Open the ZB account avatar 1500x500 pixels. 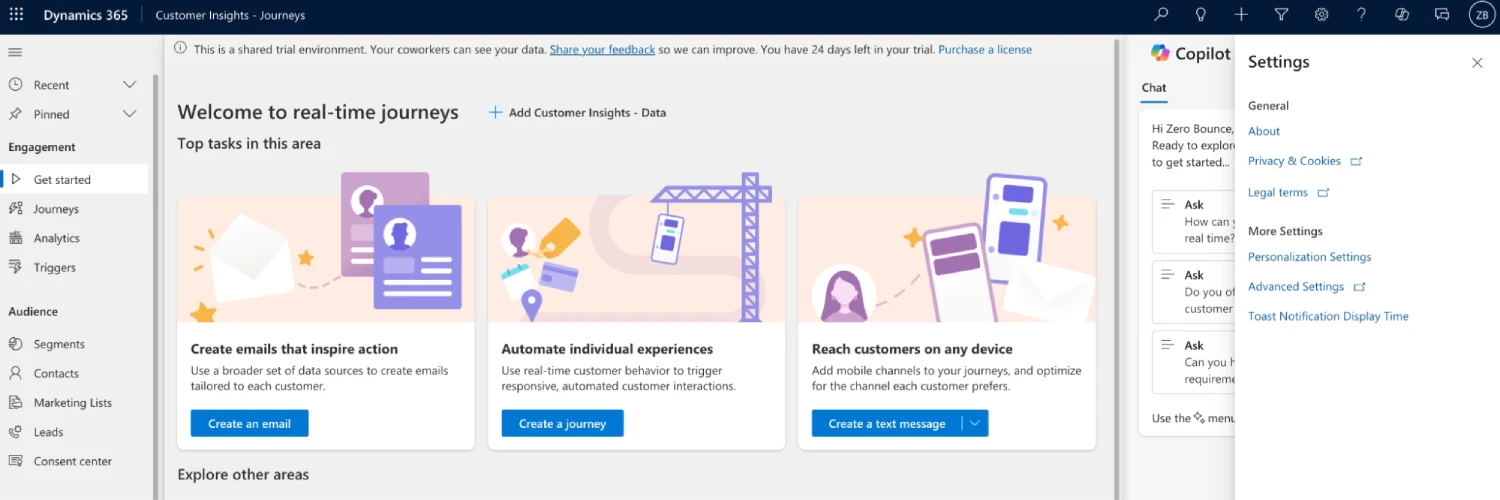click(1482, 15)
